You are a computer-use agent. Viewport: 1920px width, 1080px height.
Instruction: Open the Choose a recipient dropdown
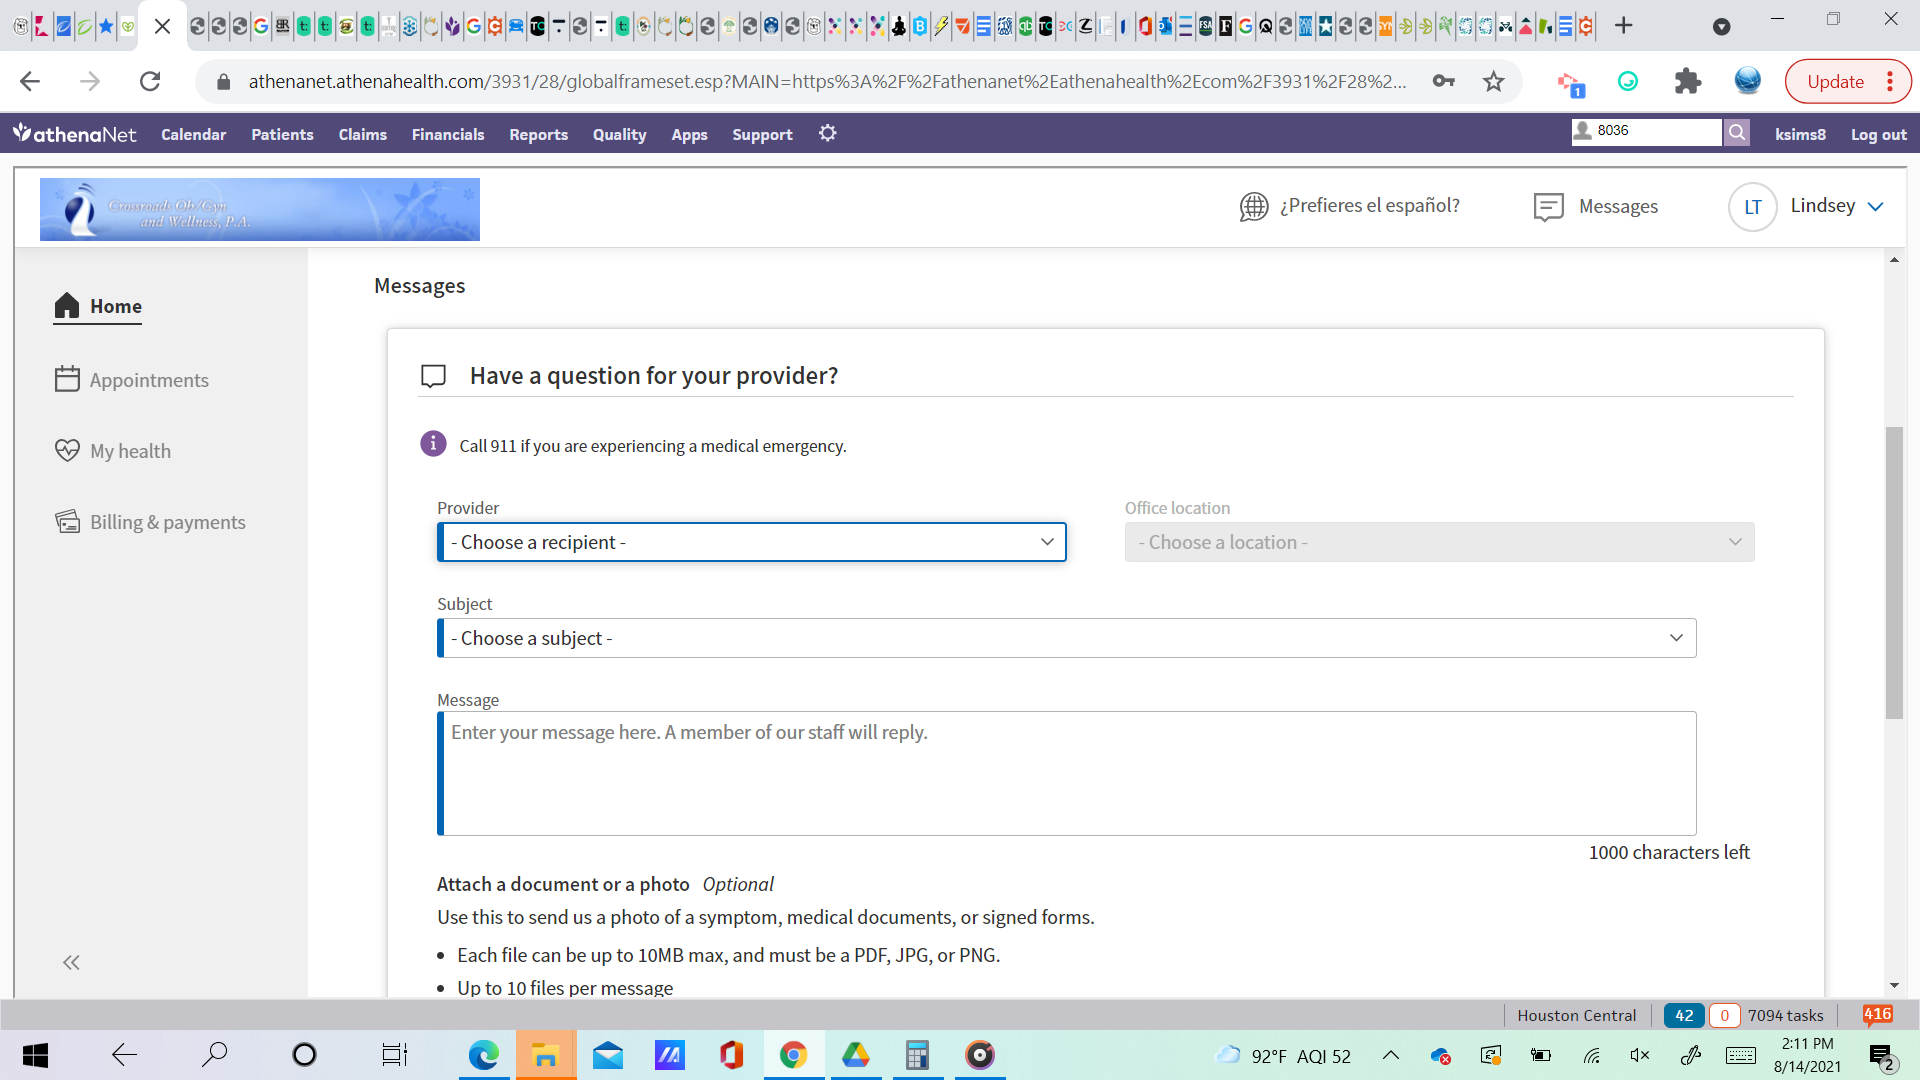pos(751,542)
